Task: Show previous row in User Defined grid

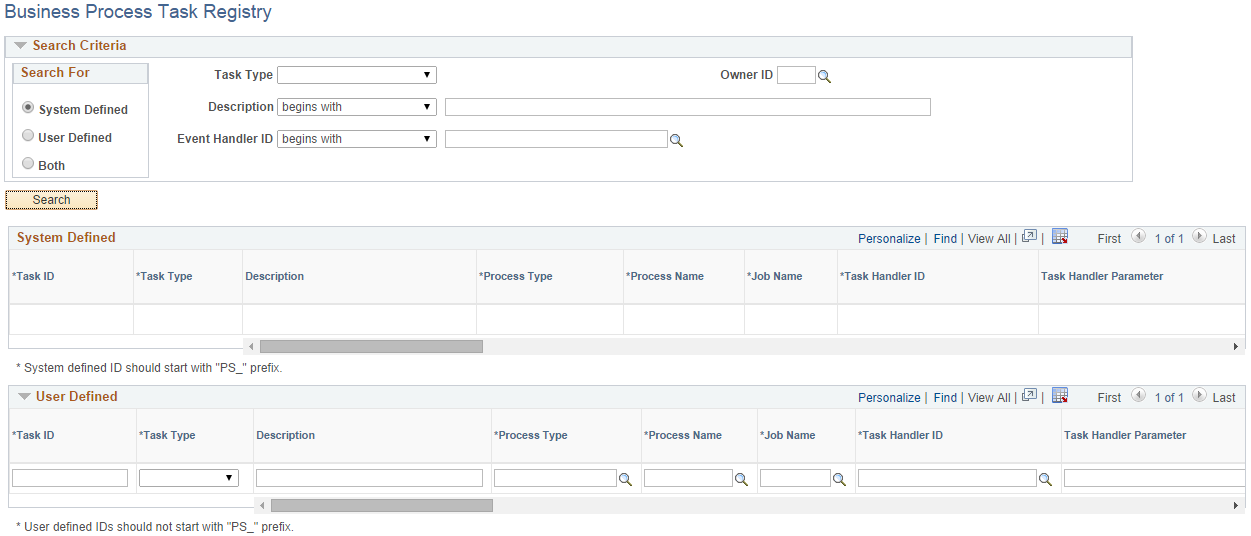Action: pos(1138,396)
